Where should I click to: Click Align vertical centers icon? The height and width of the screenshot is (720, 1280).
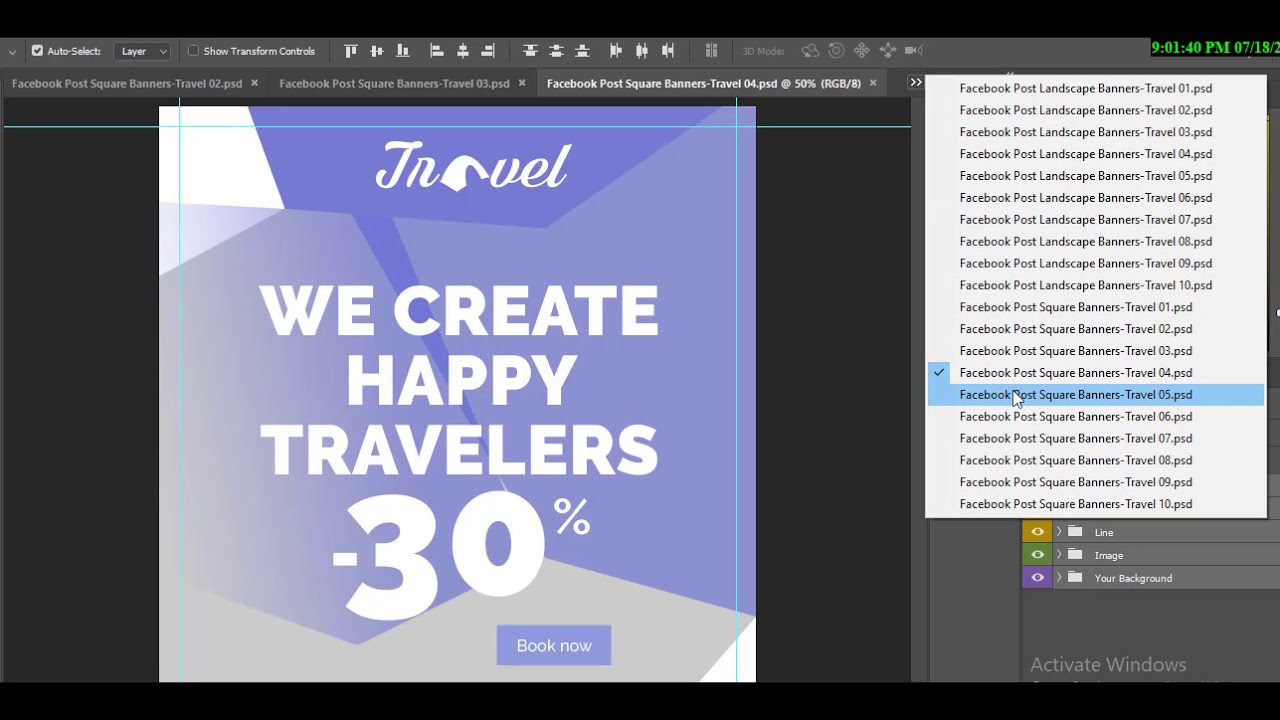click(x=376, y=51)
